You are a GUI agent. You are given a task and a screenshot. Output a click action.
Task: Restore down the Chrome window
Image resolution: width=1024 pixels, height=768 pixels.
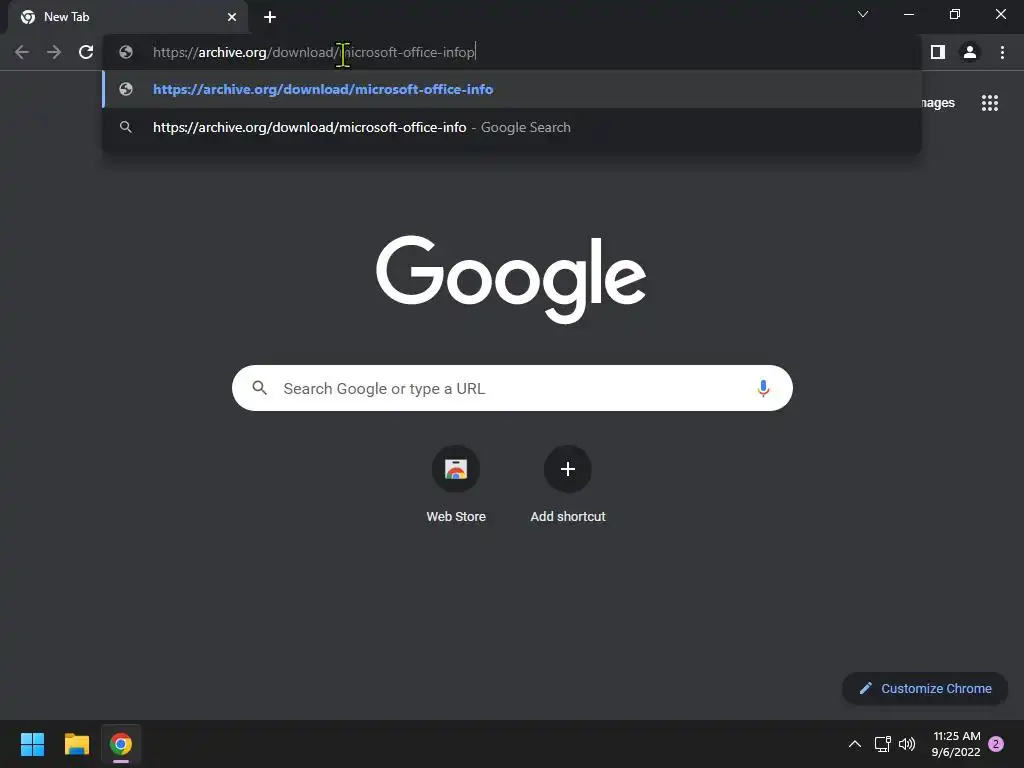tap(955, 14)
